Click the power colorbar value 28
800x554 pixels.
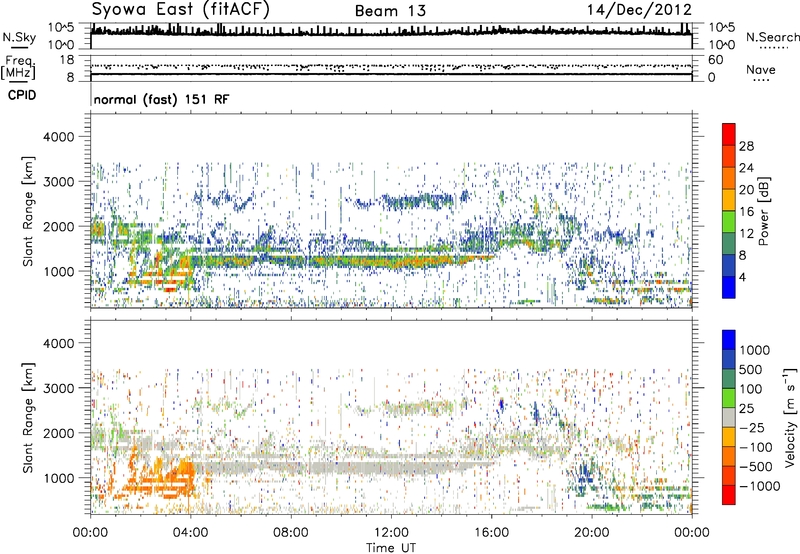[746, 146]
